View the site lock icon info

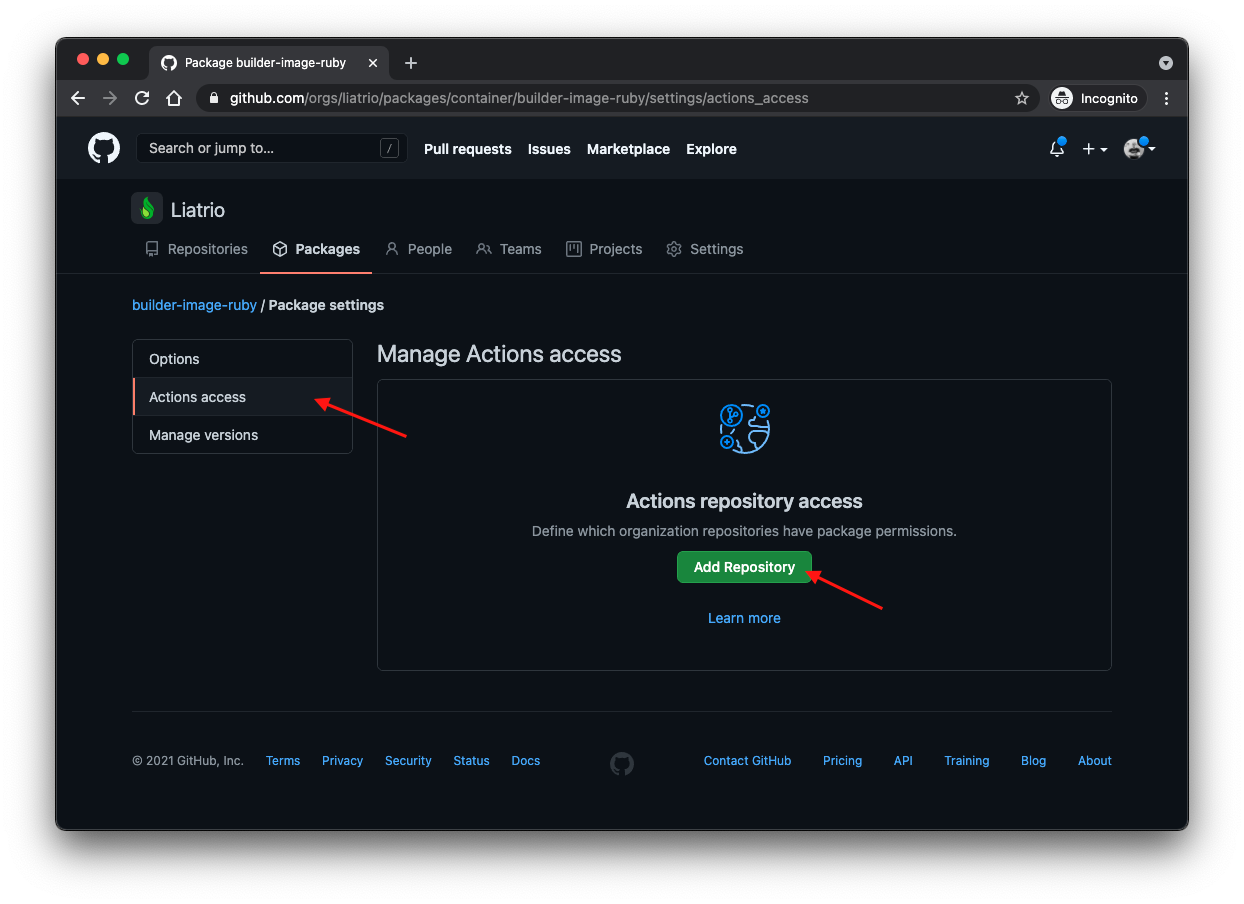point(213,98)
